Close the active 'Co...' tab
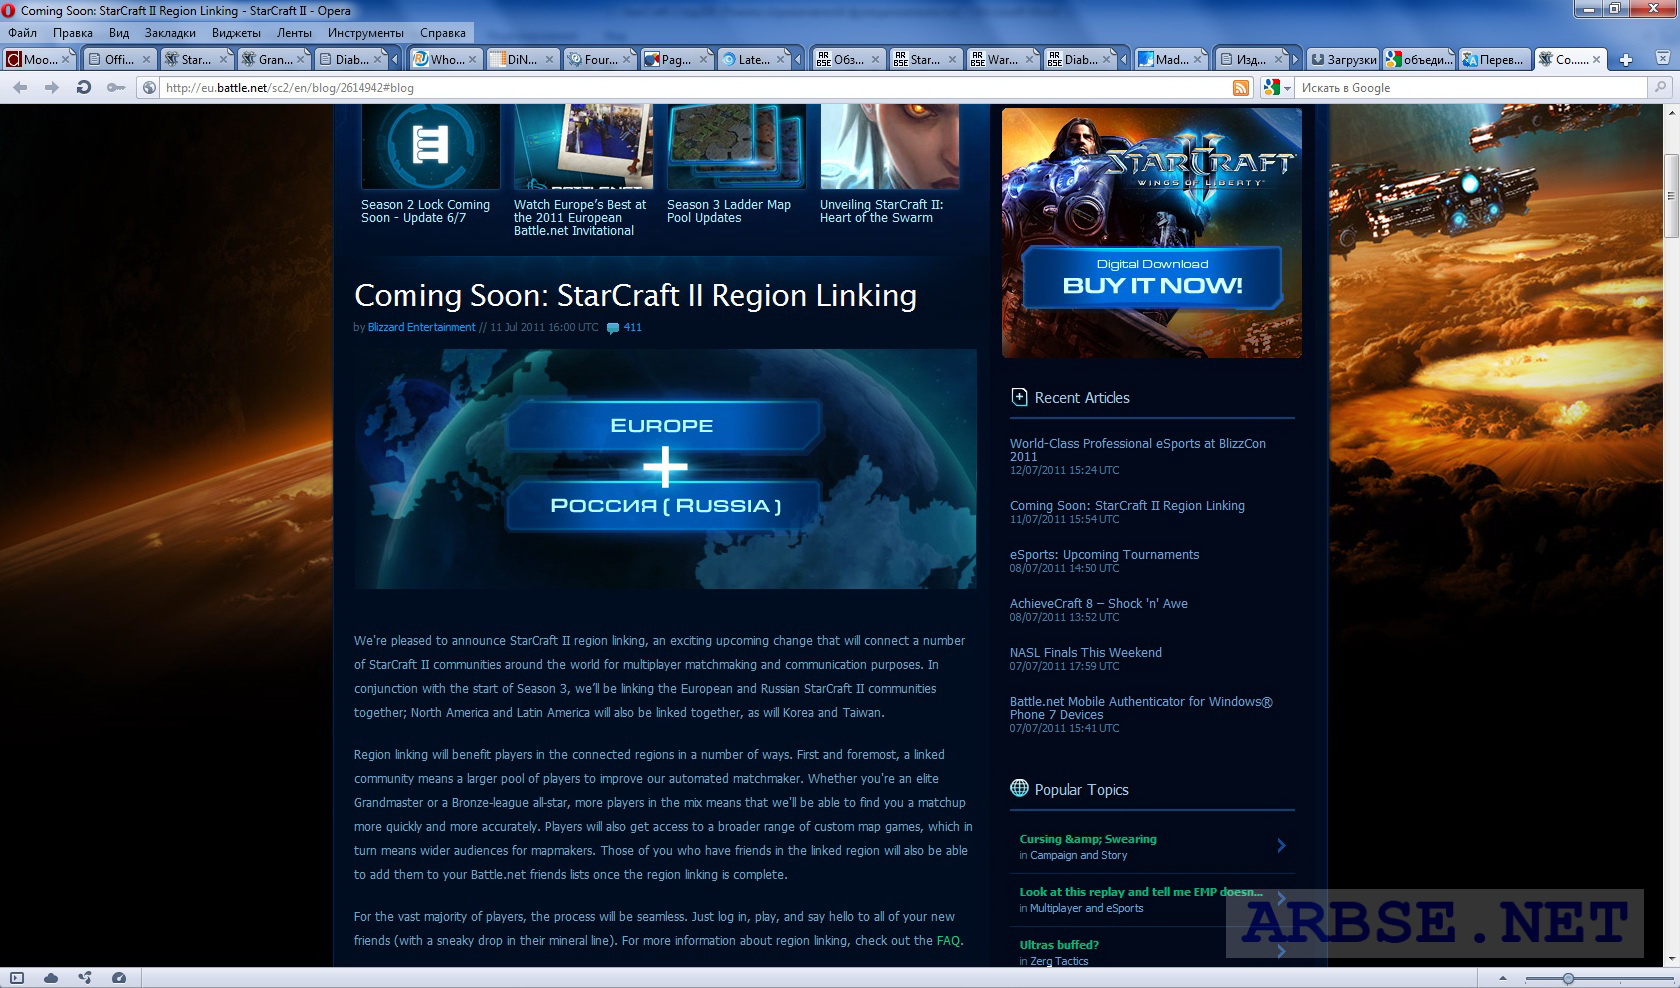Viewport: 1680px width, 988px height. 1596,59
